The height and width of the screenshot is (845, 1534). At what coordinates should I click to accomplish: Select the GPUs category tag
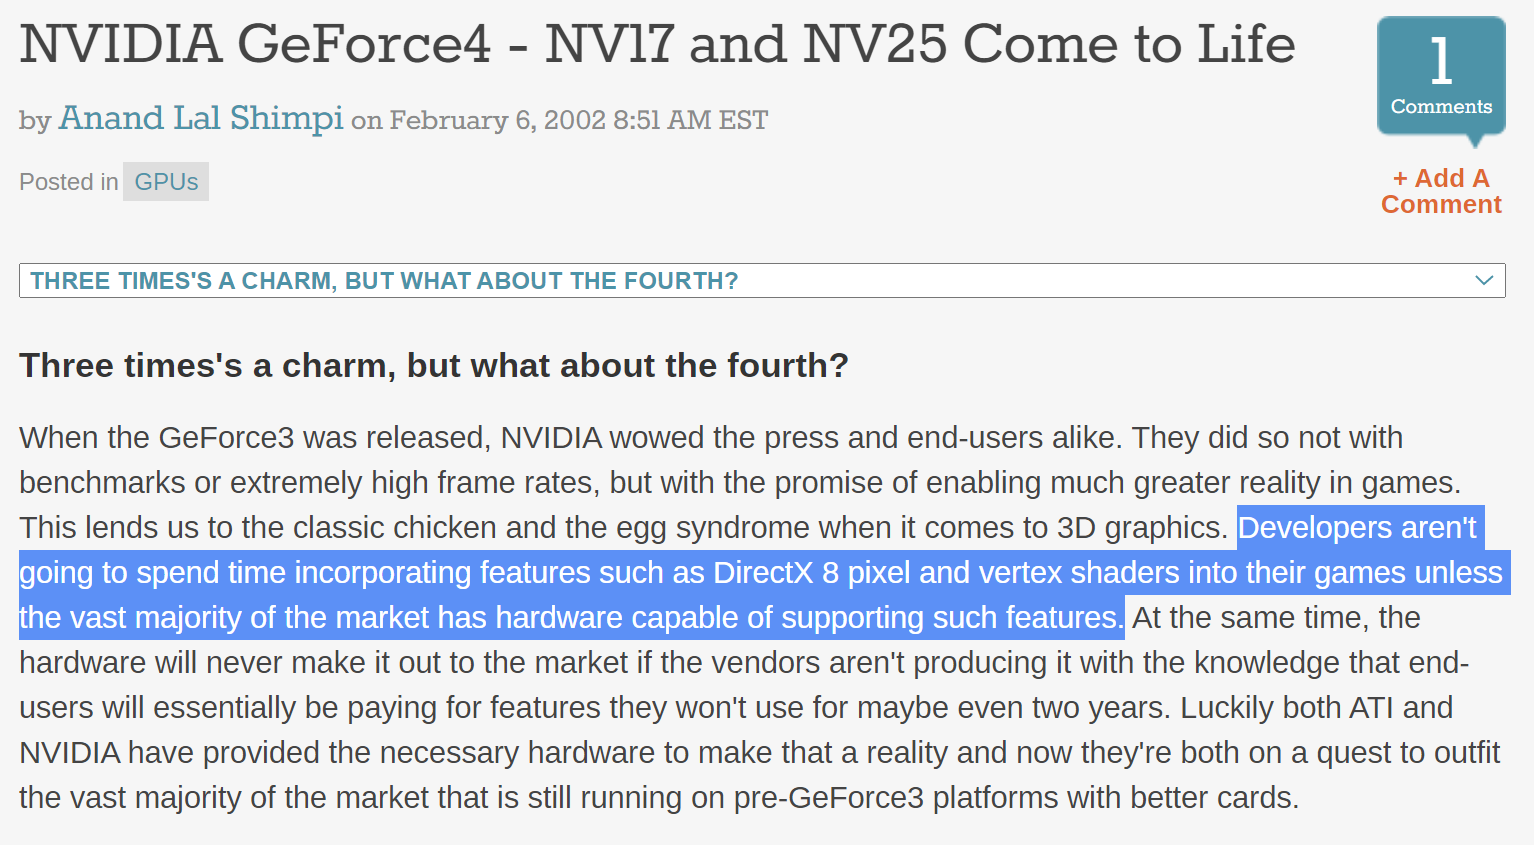166,182
